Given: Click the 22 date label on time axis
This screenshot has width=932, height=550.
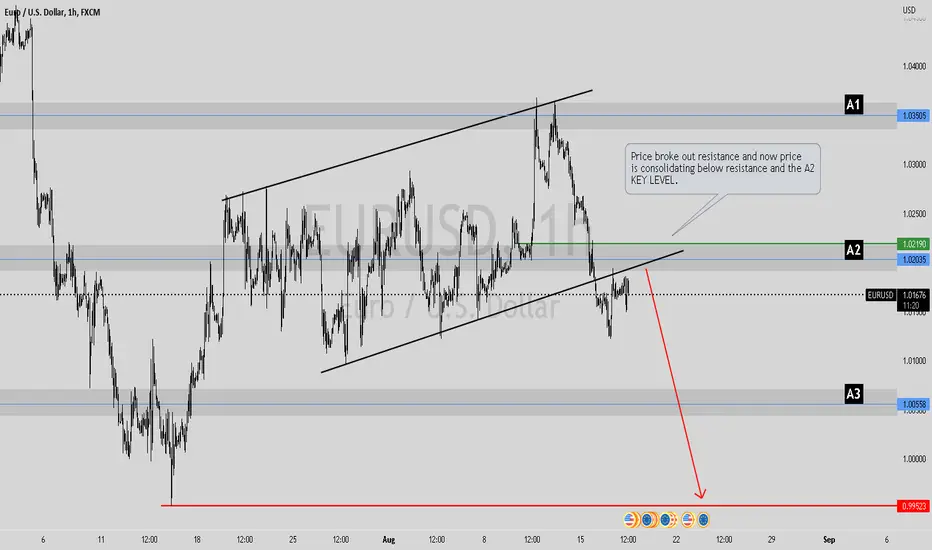Looking at the screenshot, I should coord(676,540).
